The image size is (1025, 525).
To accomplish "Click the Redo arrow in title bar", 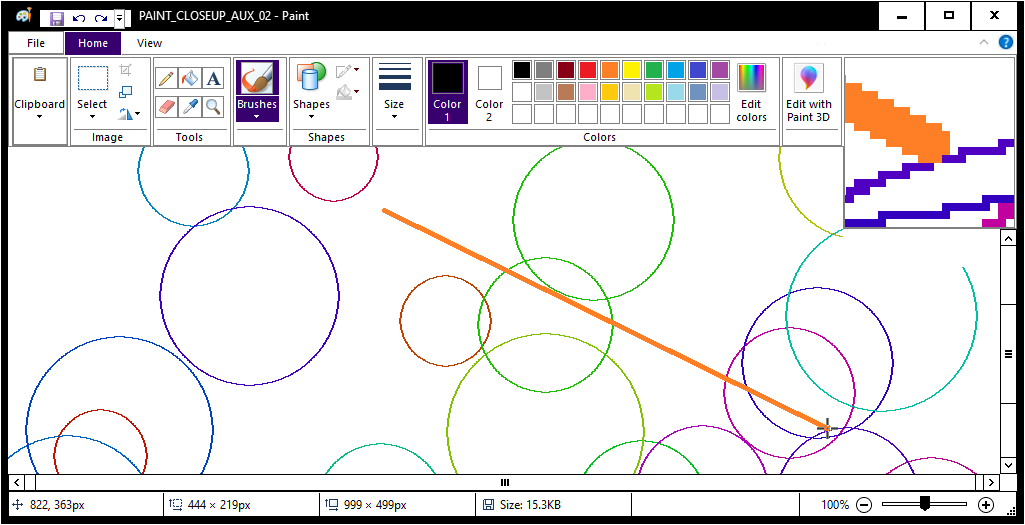I will pos(101,18).
